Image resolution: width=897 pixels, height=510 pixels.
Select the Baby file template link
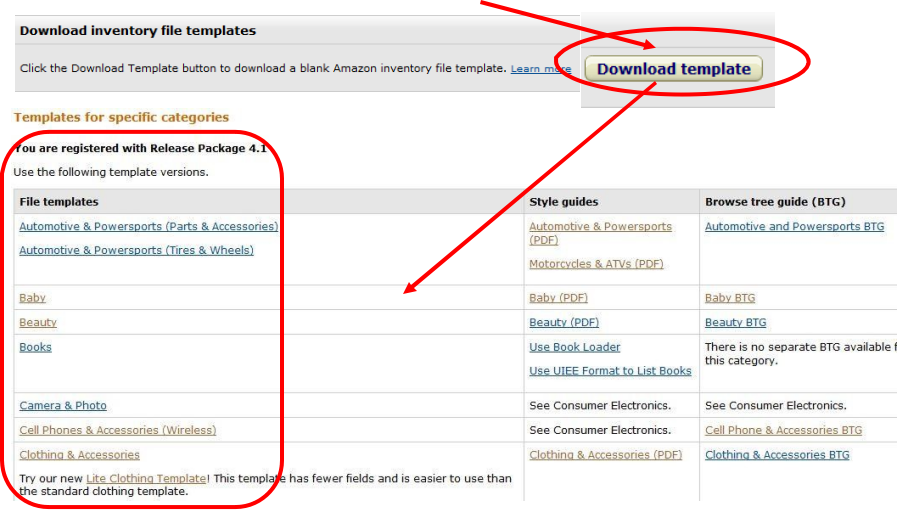tap(32, 298)
